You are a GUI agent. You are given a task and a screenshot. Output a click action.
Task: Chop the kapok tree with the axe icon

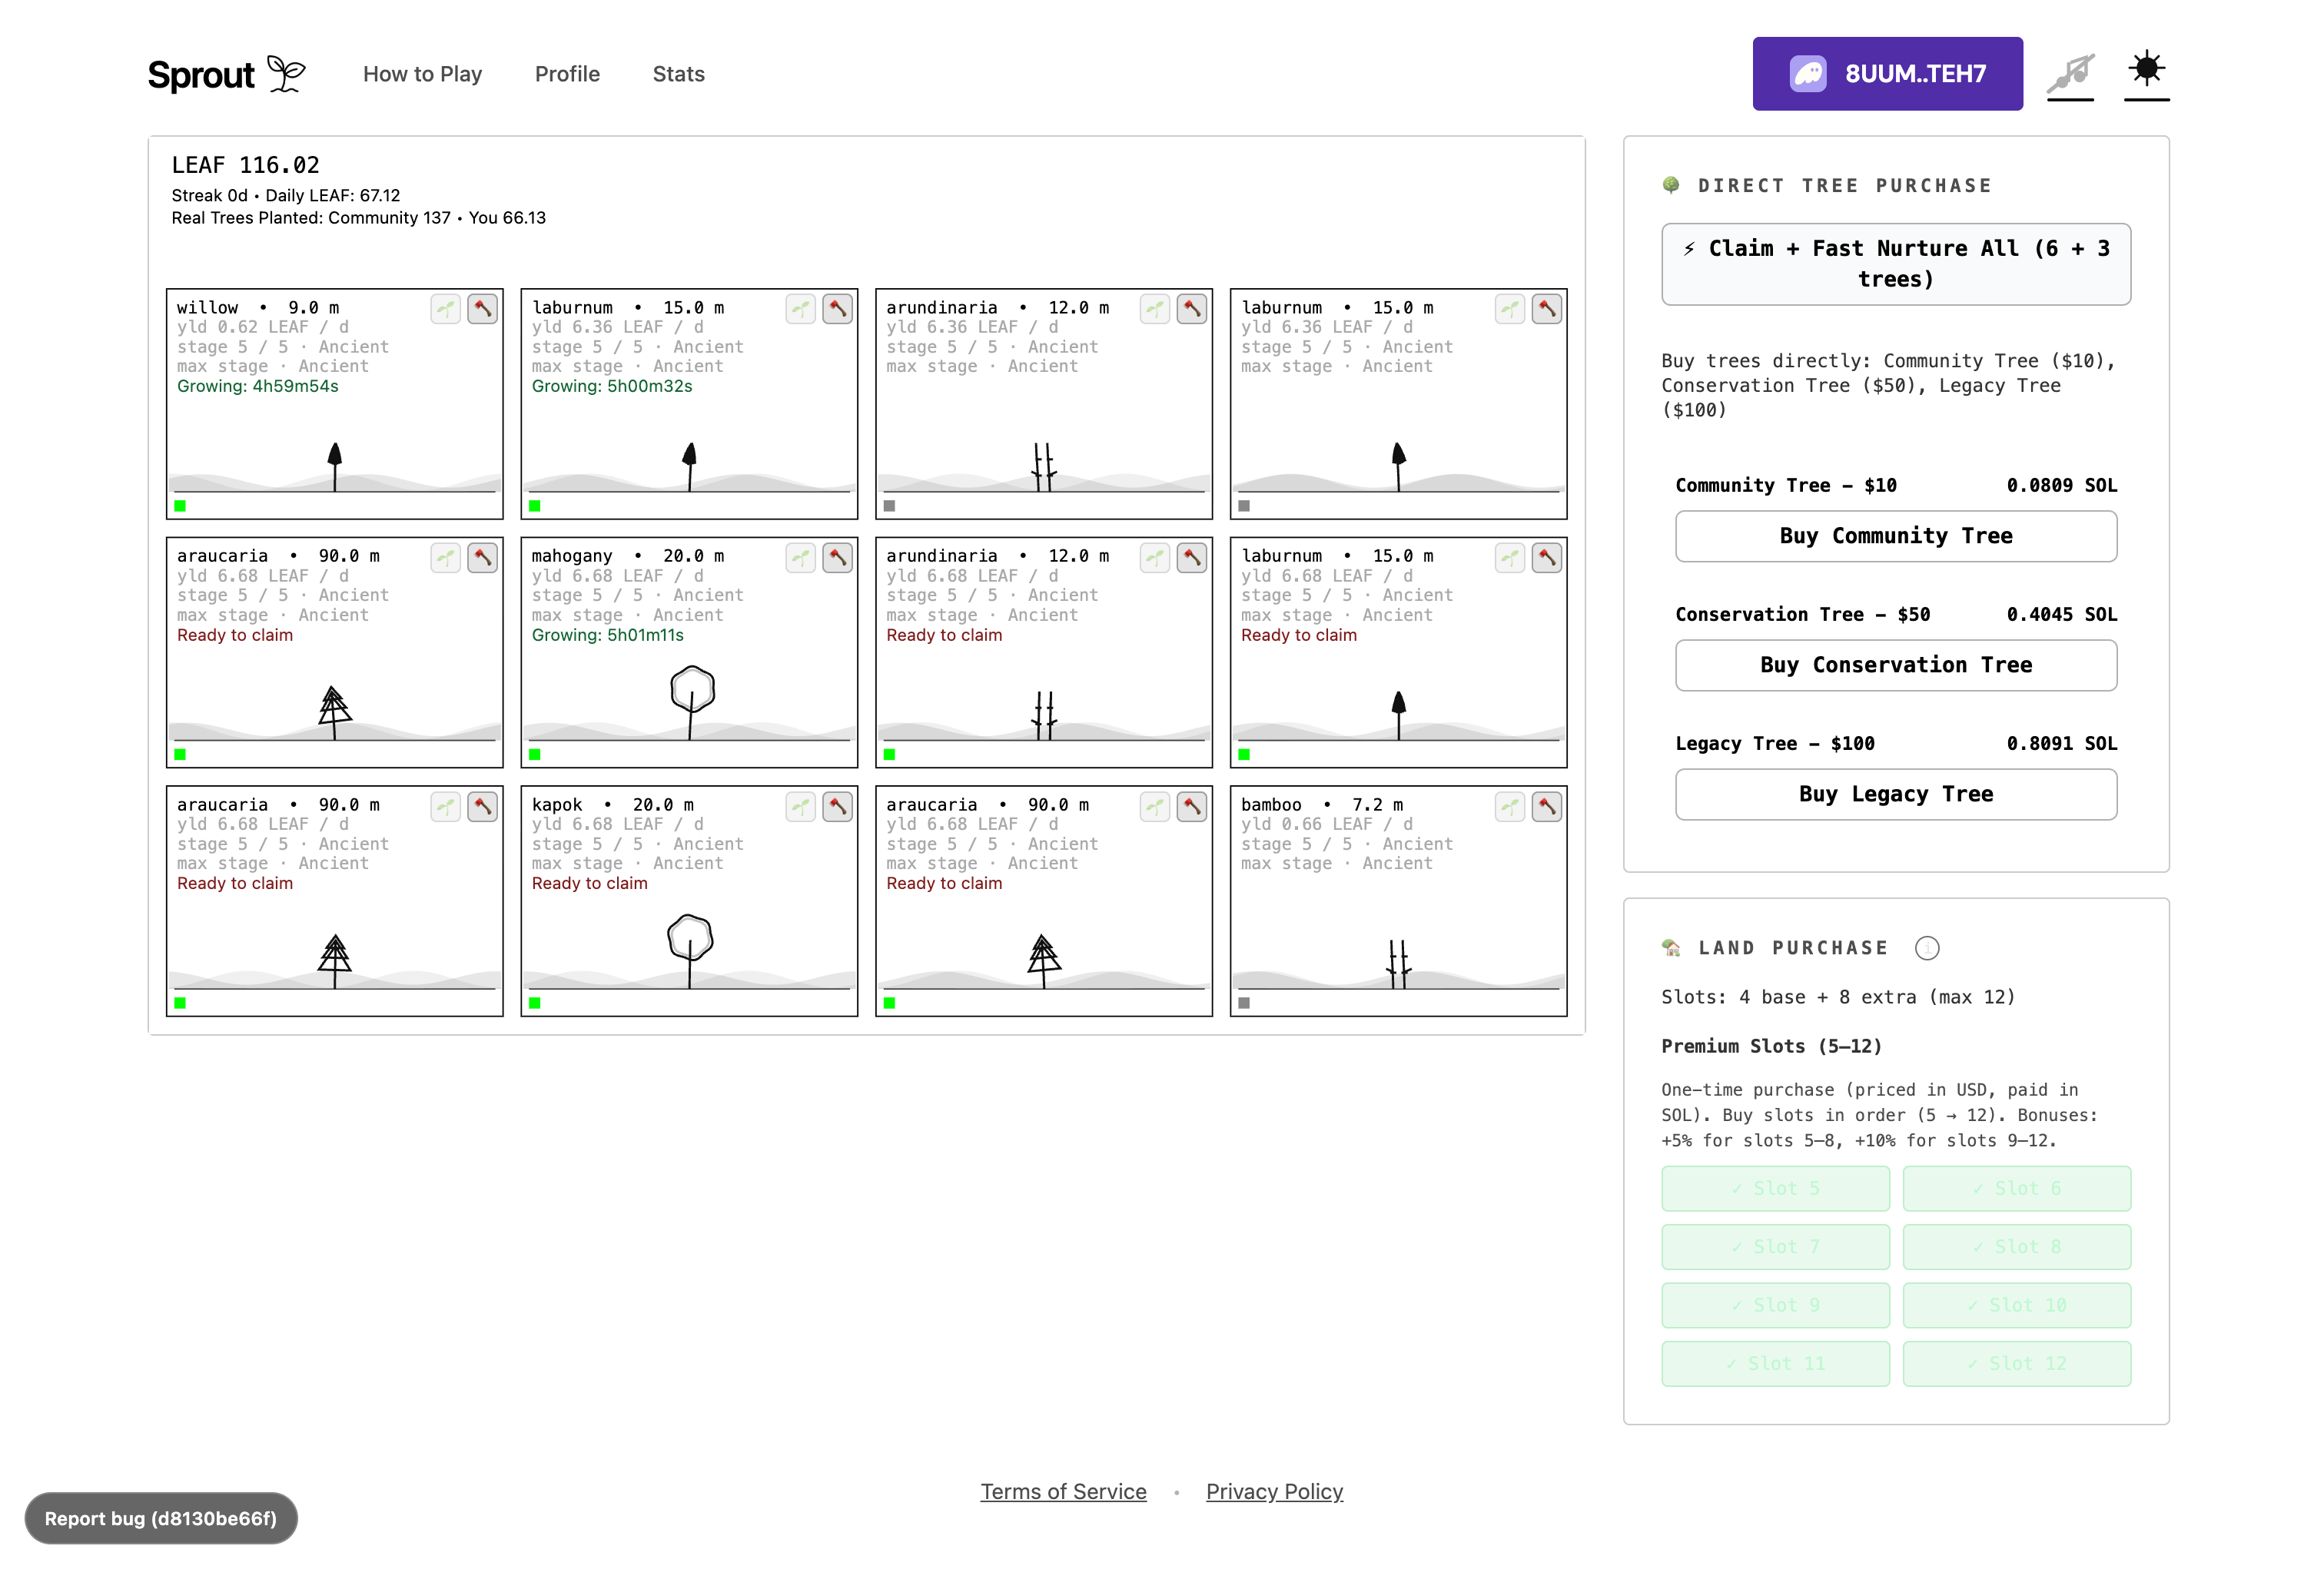(x=837, y=805)
